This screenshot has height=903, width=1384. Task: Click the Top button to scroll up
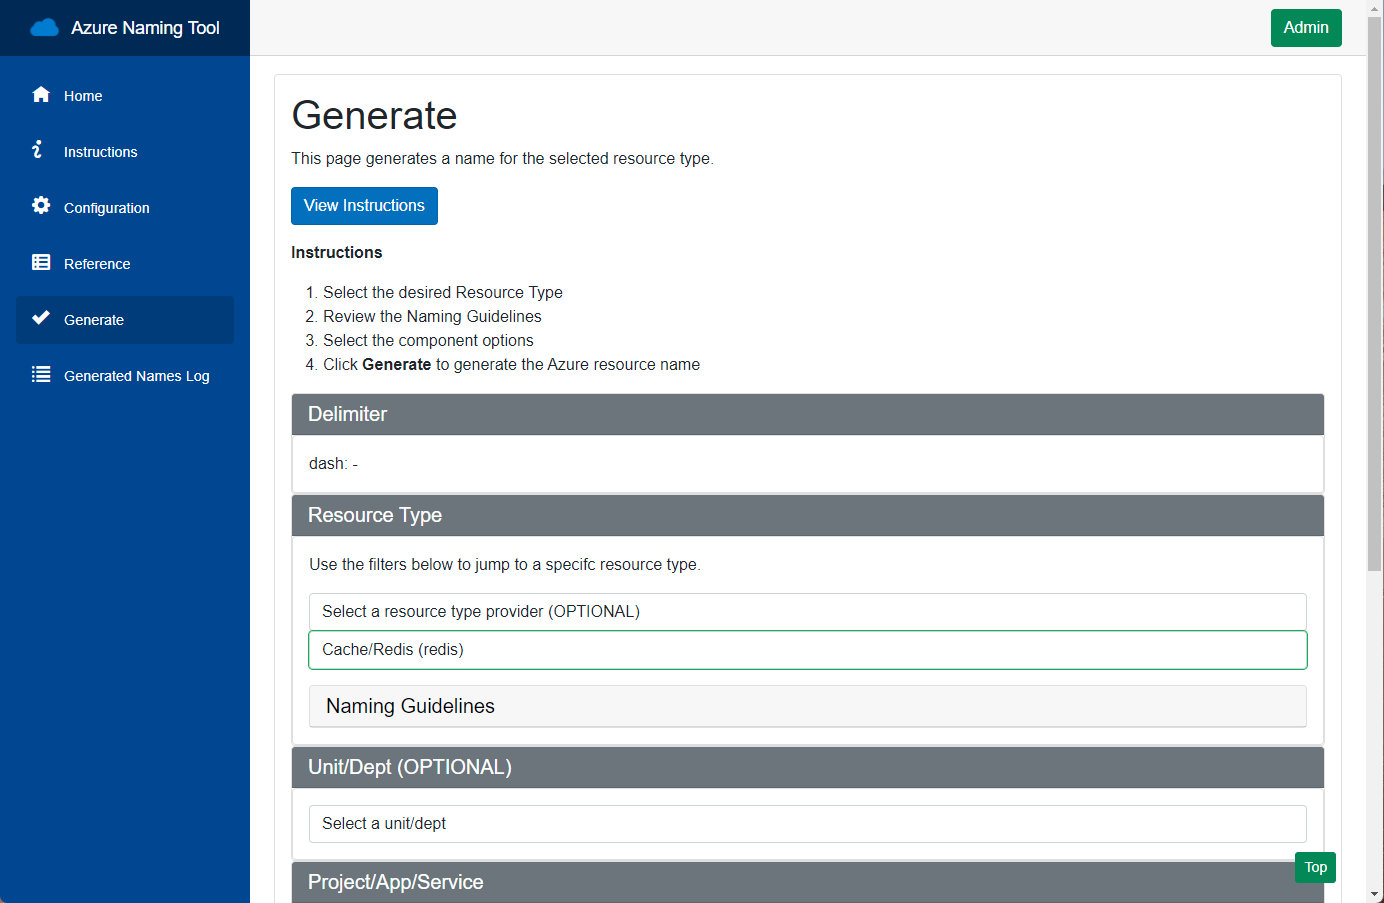pyautogui.click(x=1315, y=867)
